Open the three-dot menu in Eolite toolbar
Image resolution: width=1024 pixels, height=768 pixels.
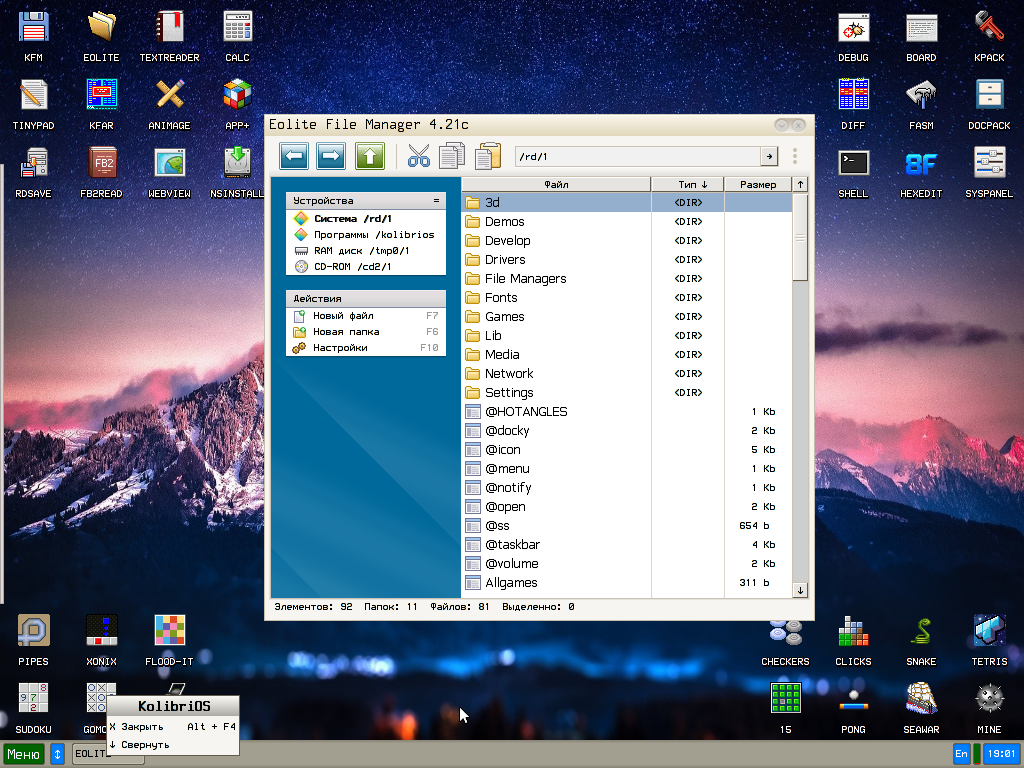795,157
